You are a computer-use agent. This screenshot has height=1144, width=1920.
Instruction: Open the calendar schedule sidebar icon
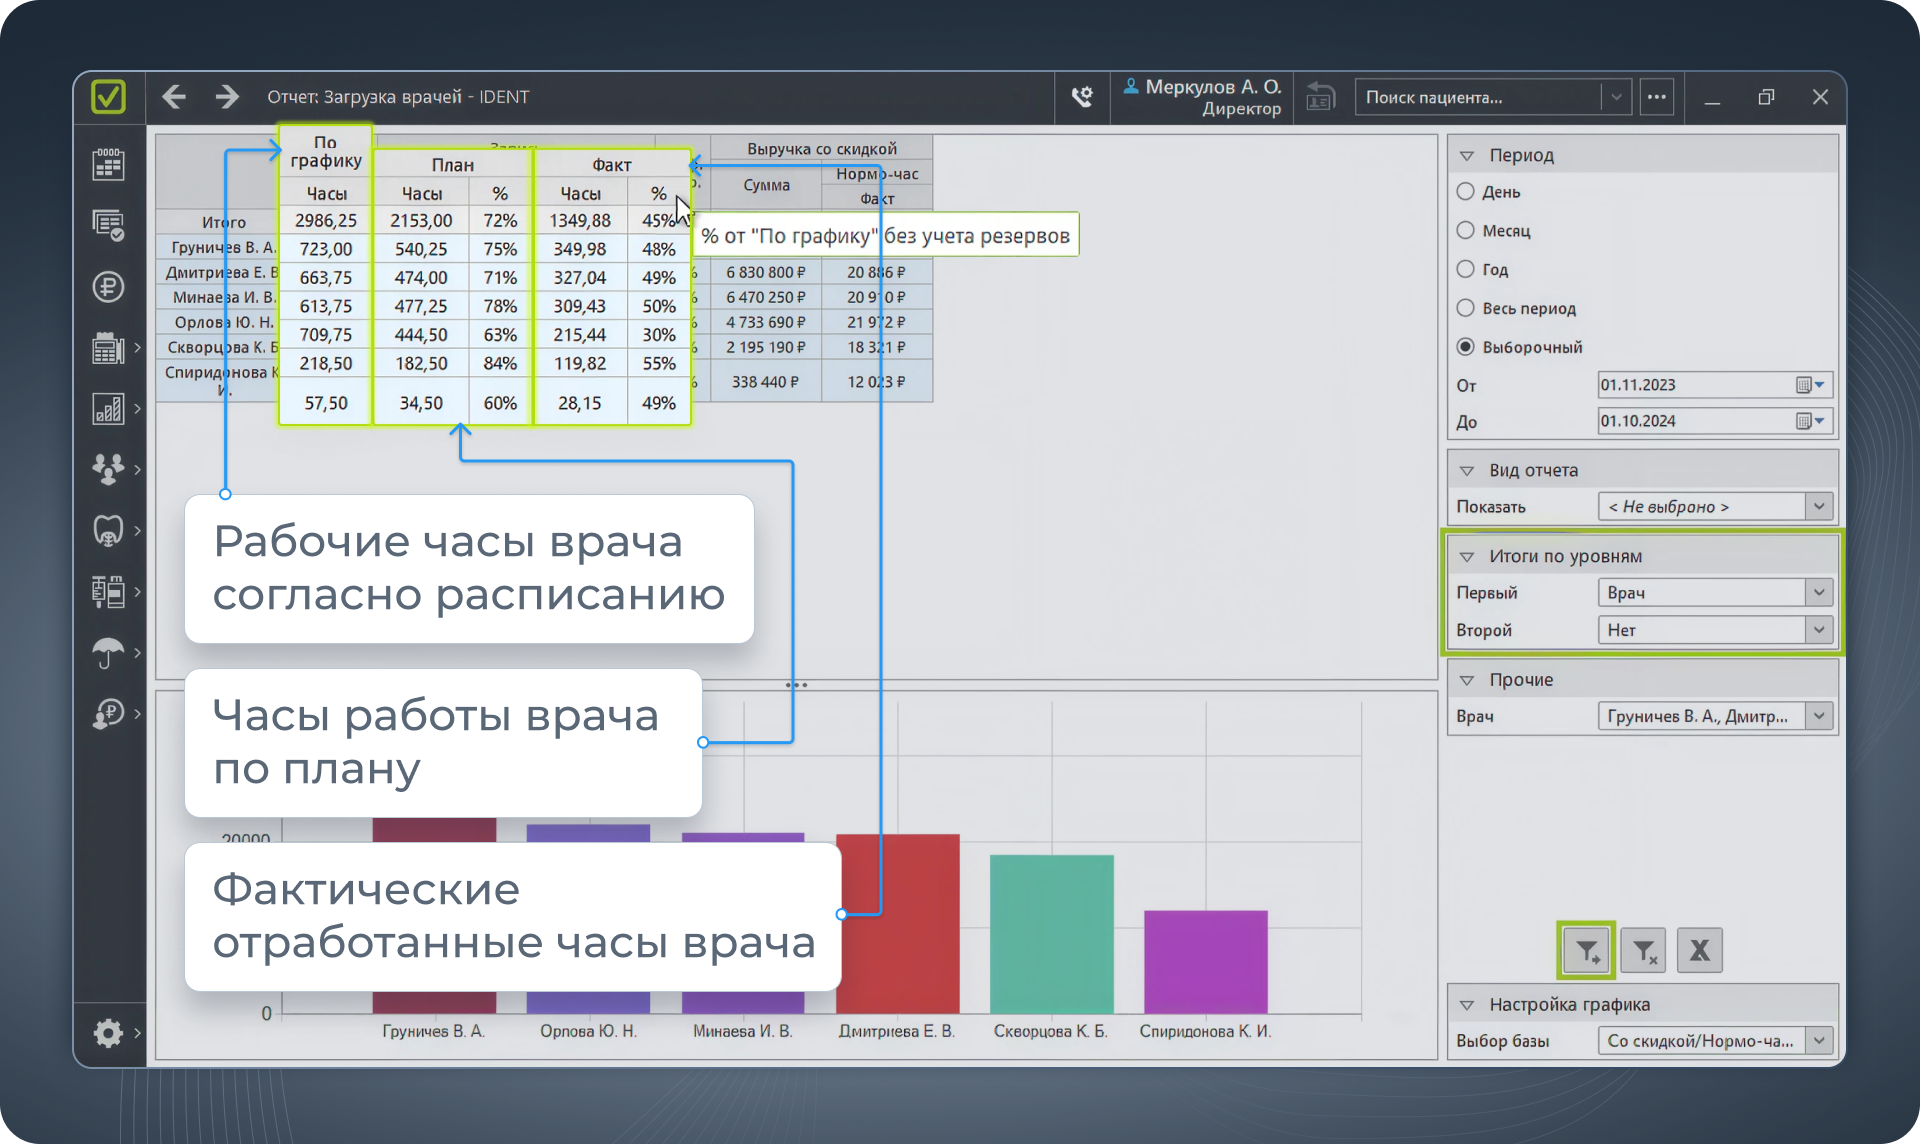(108, 164)
